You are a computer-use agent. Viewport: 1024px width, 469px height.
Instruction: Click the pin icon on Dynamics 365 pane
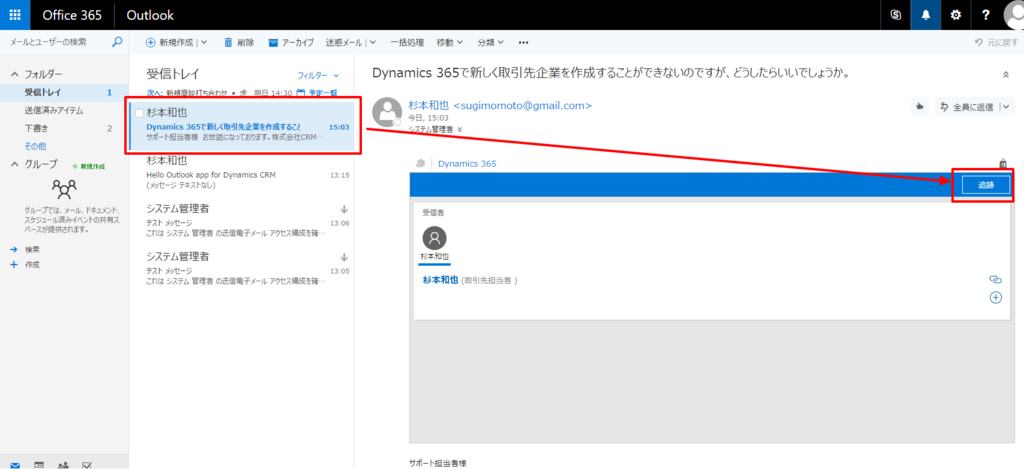click(x=1003, y=163)
